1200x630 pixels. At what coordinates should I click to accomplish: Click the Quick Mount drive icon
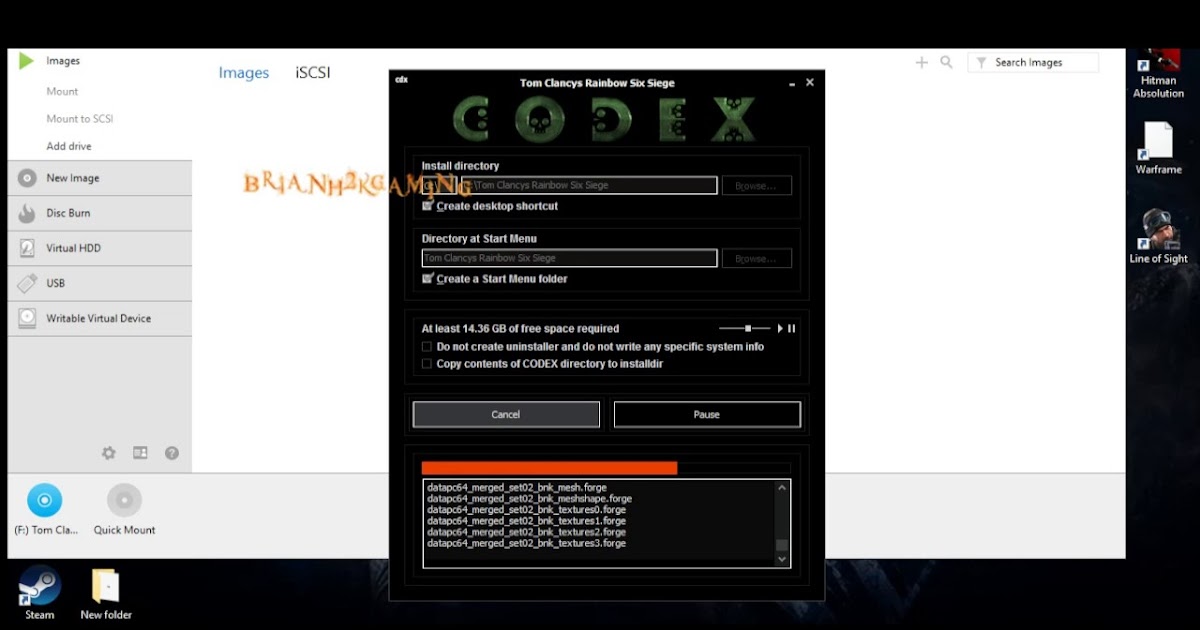coord(125,510)
